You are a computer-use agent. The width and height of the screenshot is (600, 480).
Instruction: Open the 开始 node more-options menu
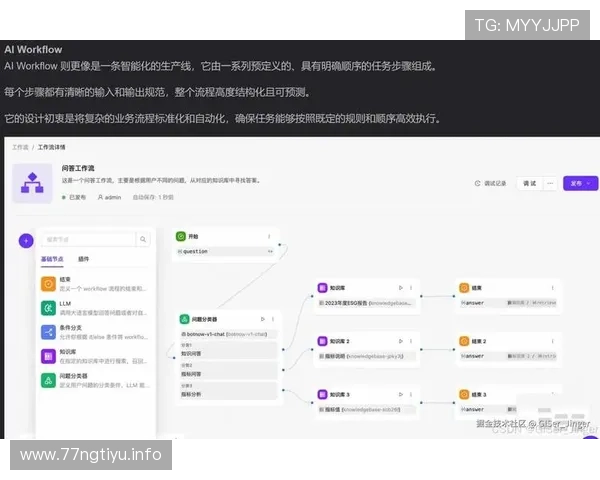(x=269, y=237)
